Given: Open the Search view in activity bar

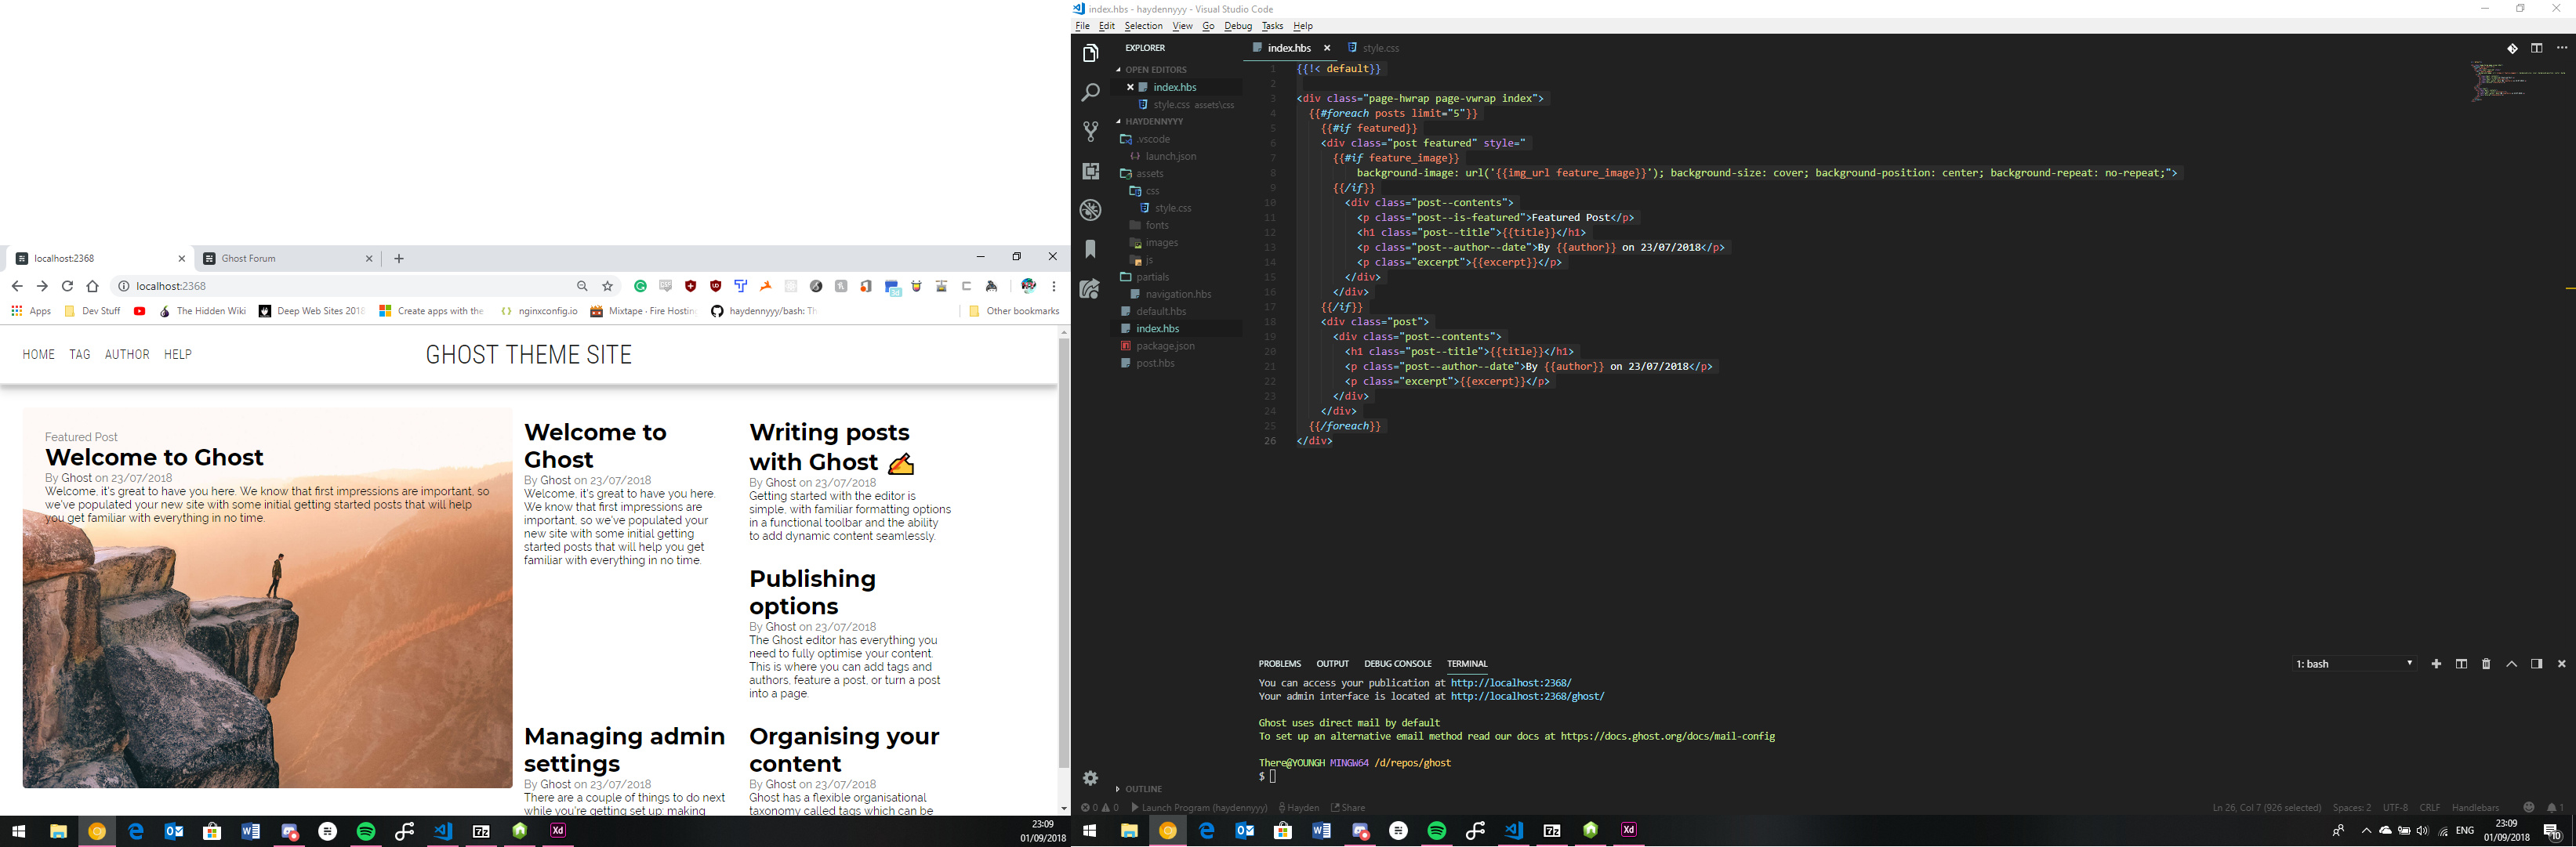Looking at the screenshot, I should click(x=1090, y=92).
